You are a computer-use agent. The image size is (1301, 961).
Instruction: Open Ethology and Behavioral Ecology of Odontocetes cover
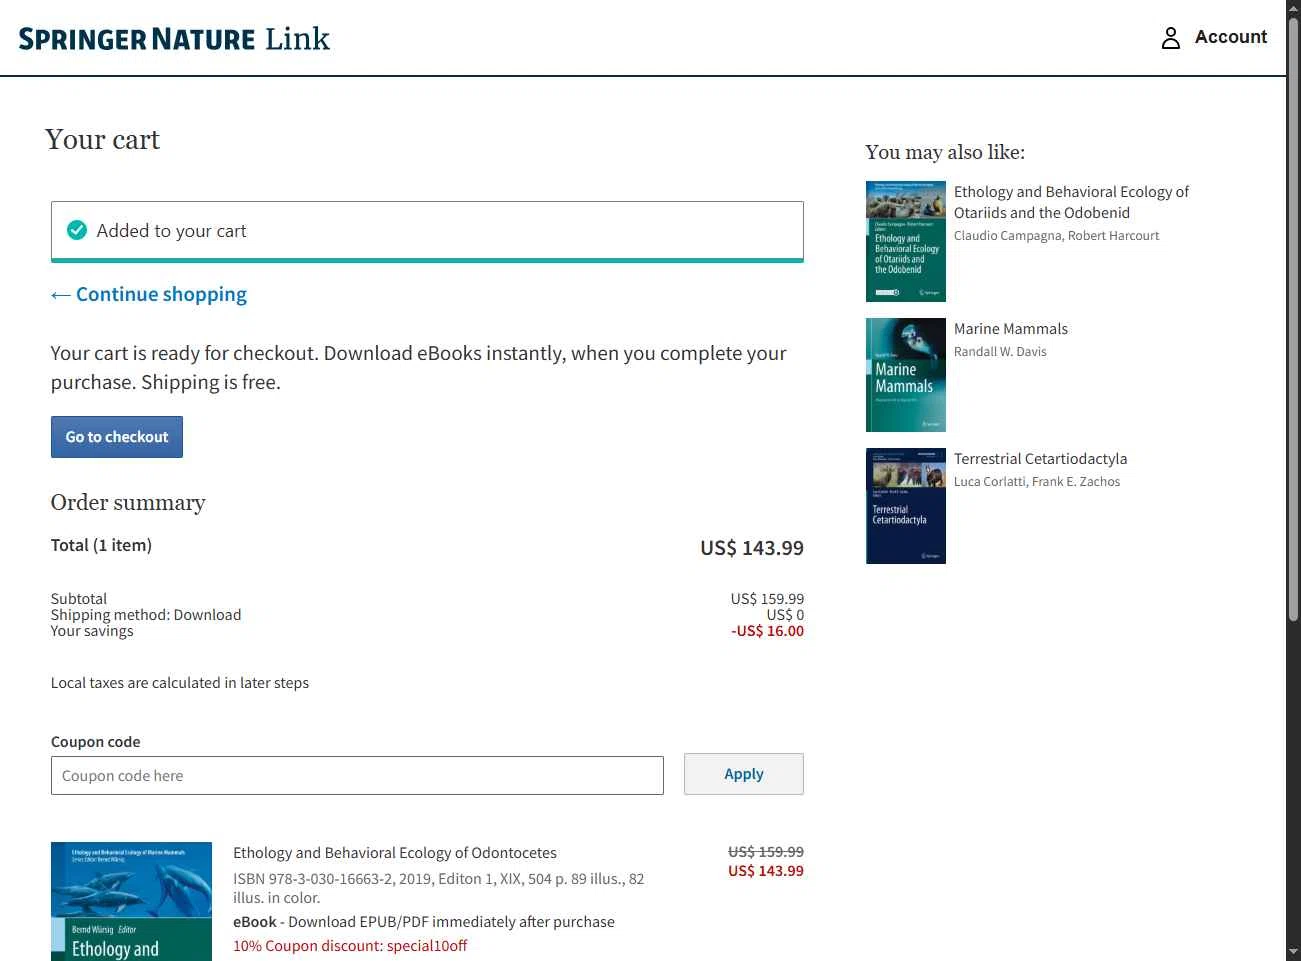[x=131, y=901]
